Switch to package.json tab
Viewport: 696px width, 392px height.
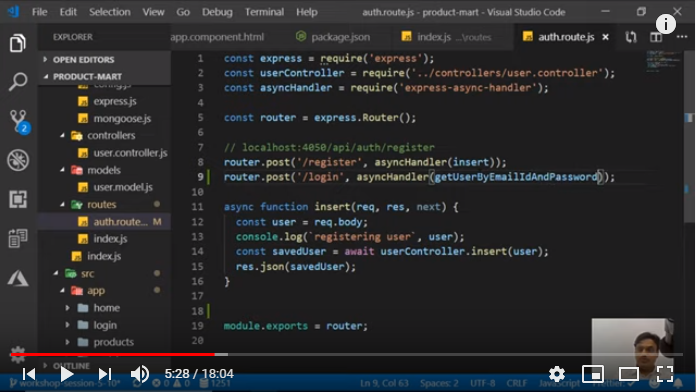pos(333,37)
